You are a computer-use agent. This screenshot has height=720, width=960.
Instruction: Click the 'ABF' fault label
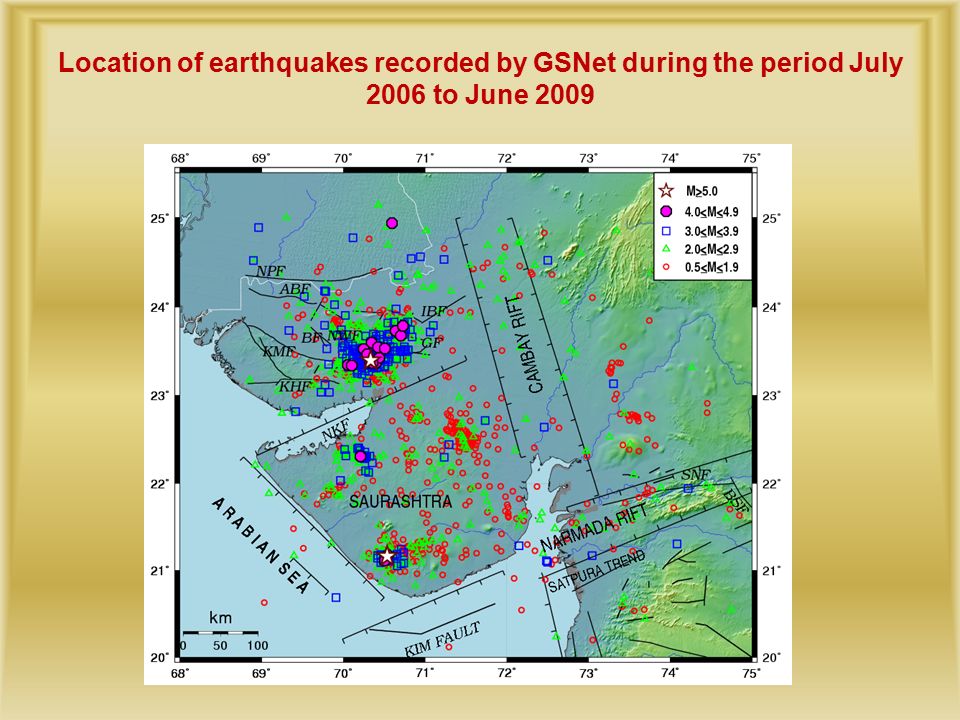click(x=294, y=289)
